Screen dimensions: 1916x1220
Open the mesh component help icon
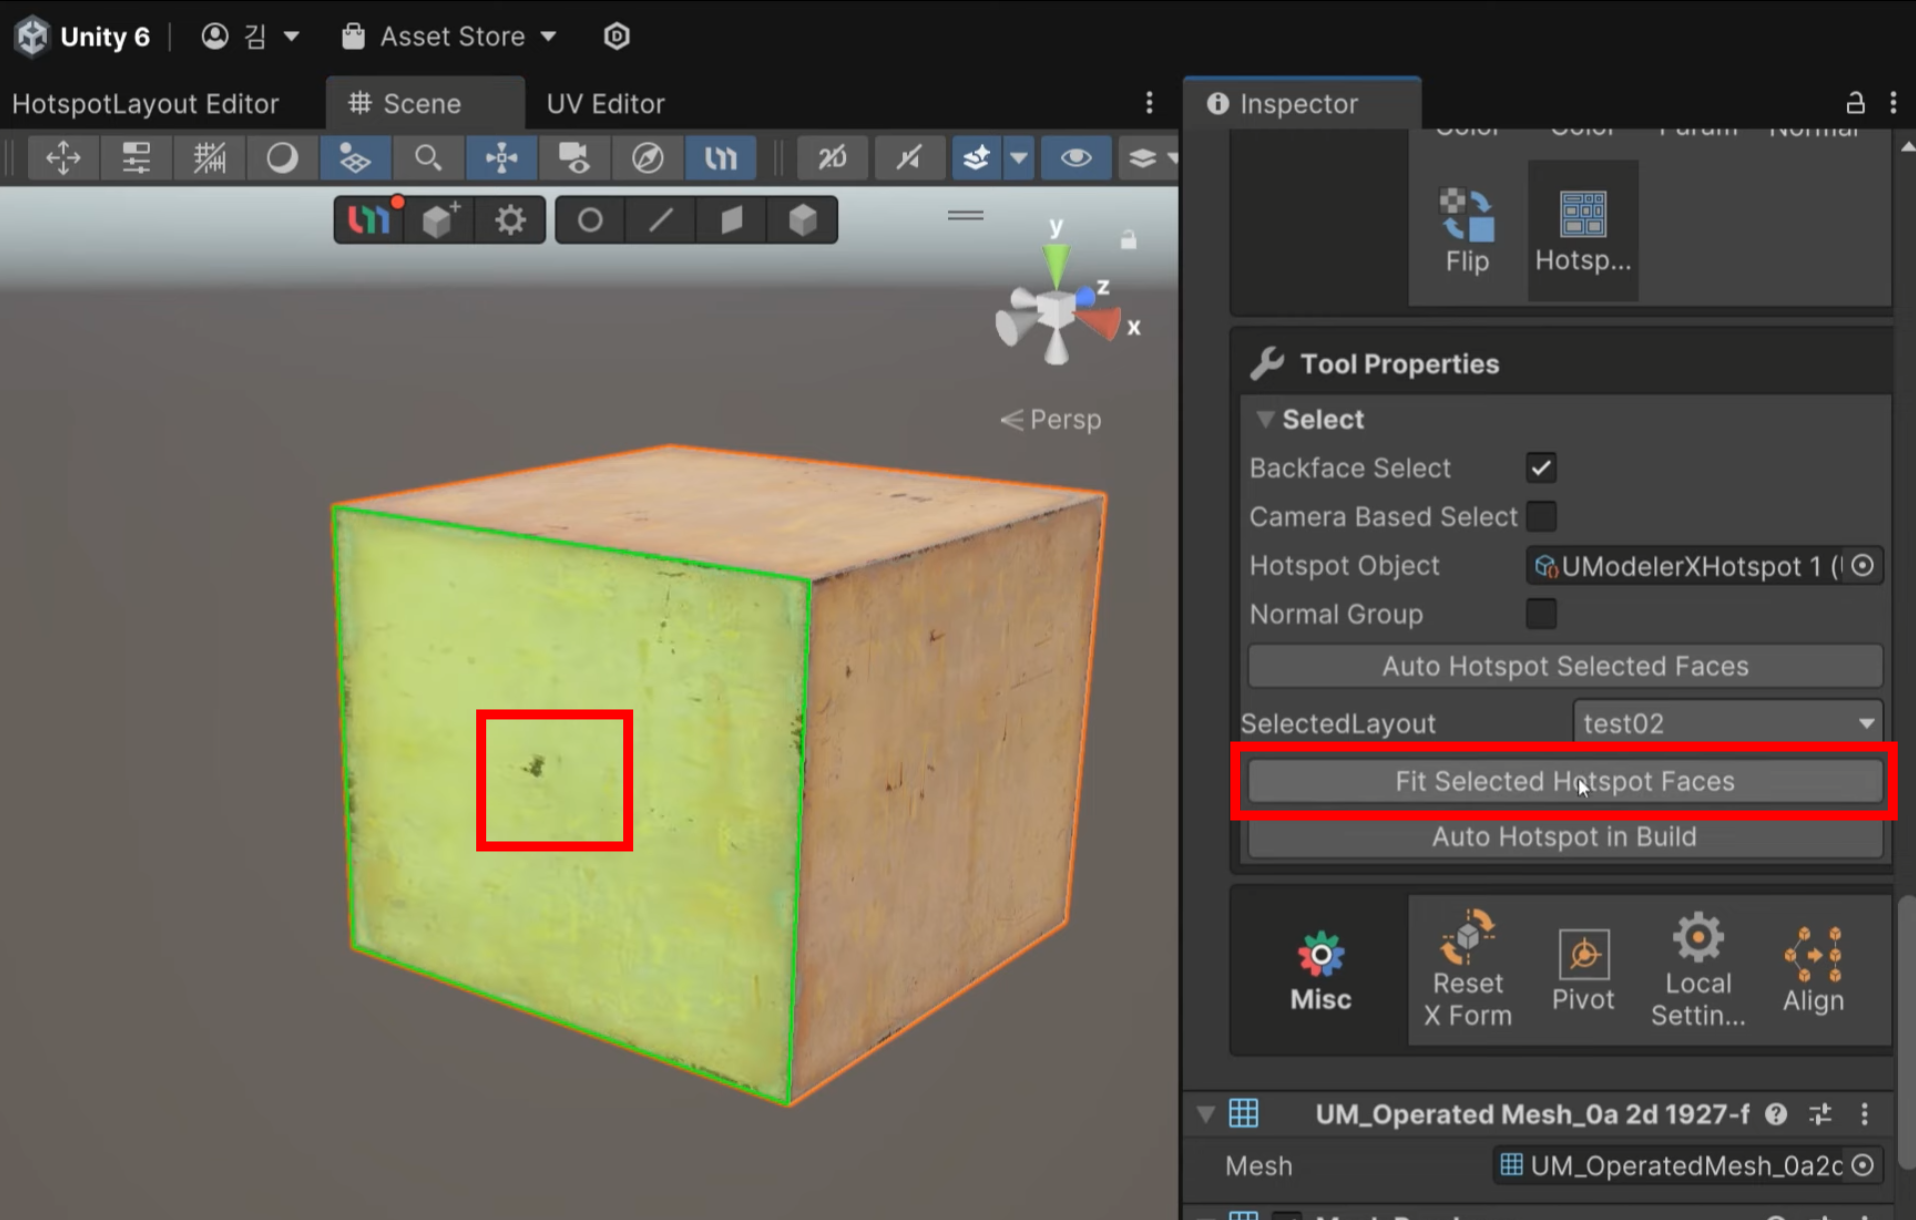coord(1776,1114)
